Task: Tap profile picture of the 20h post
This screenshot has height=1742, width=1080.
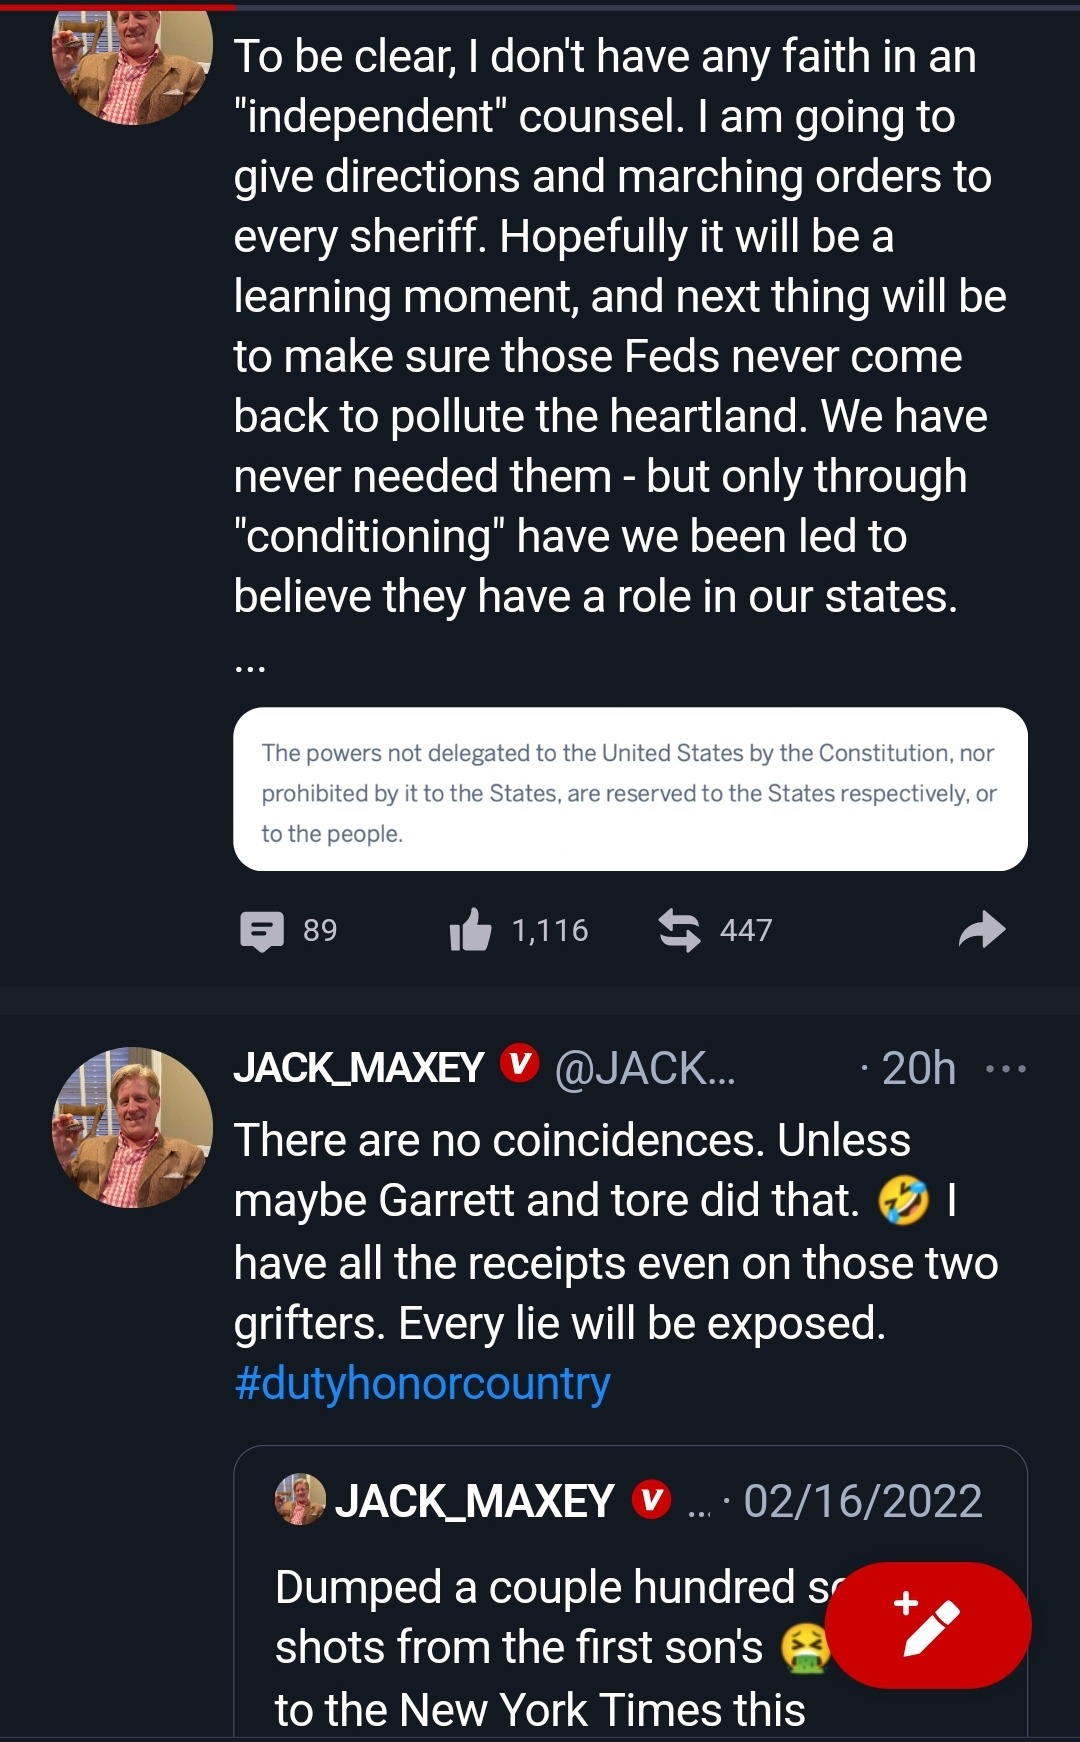Action: click(132, 1127)
